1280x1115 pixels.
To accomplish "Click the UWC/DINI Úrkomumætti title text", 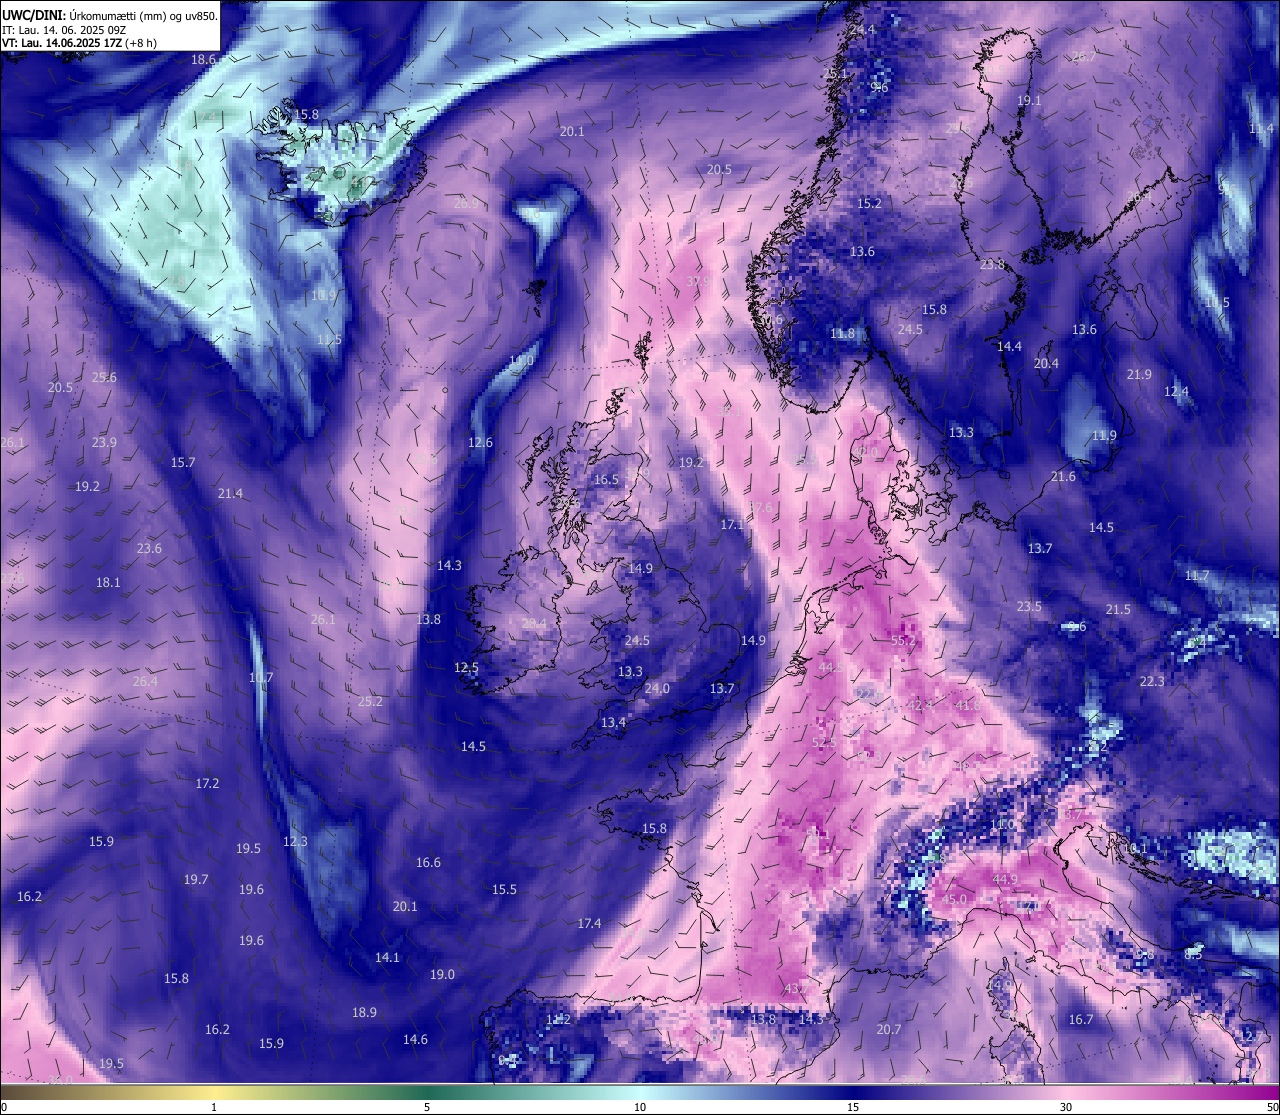I will point(109,15).
